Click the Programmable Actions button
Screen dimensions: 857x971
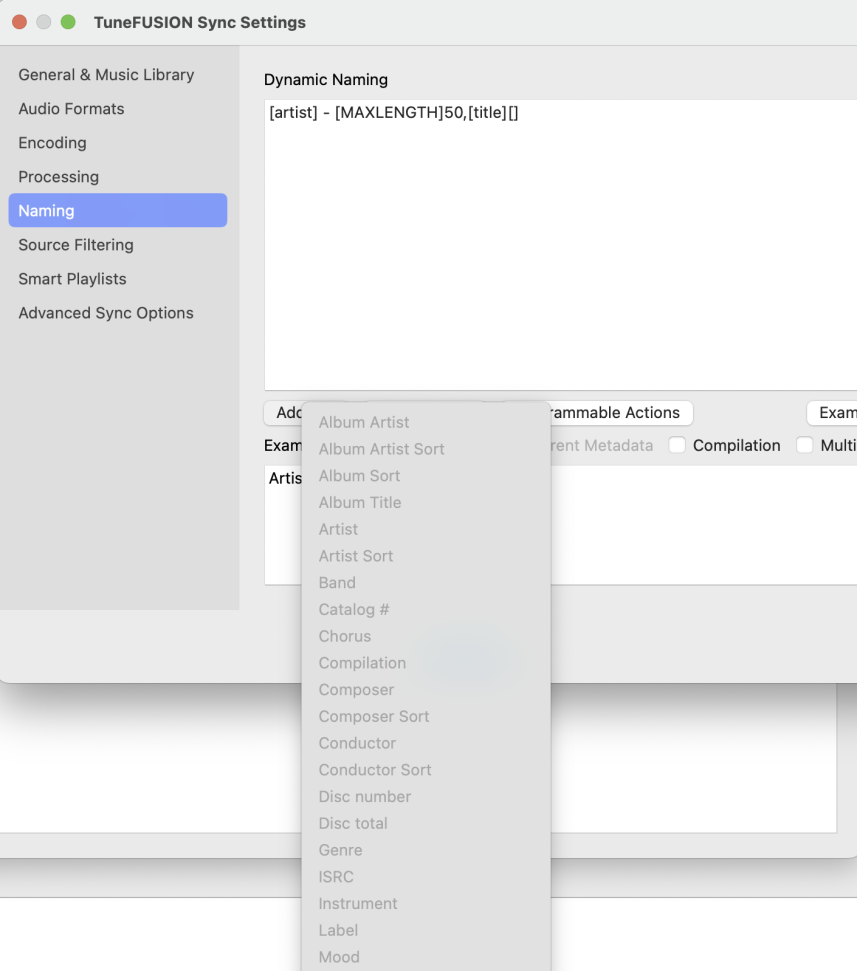point(621,413)
